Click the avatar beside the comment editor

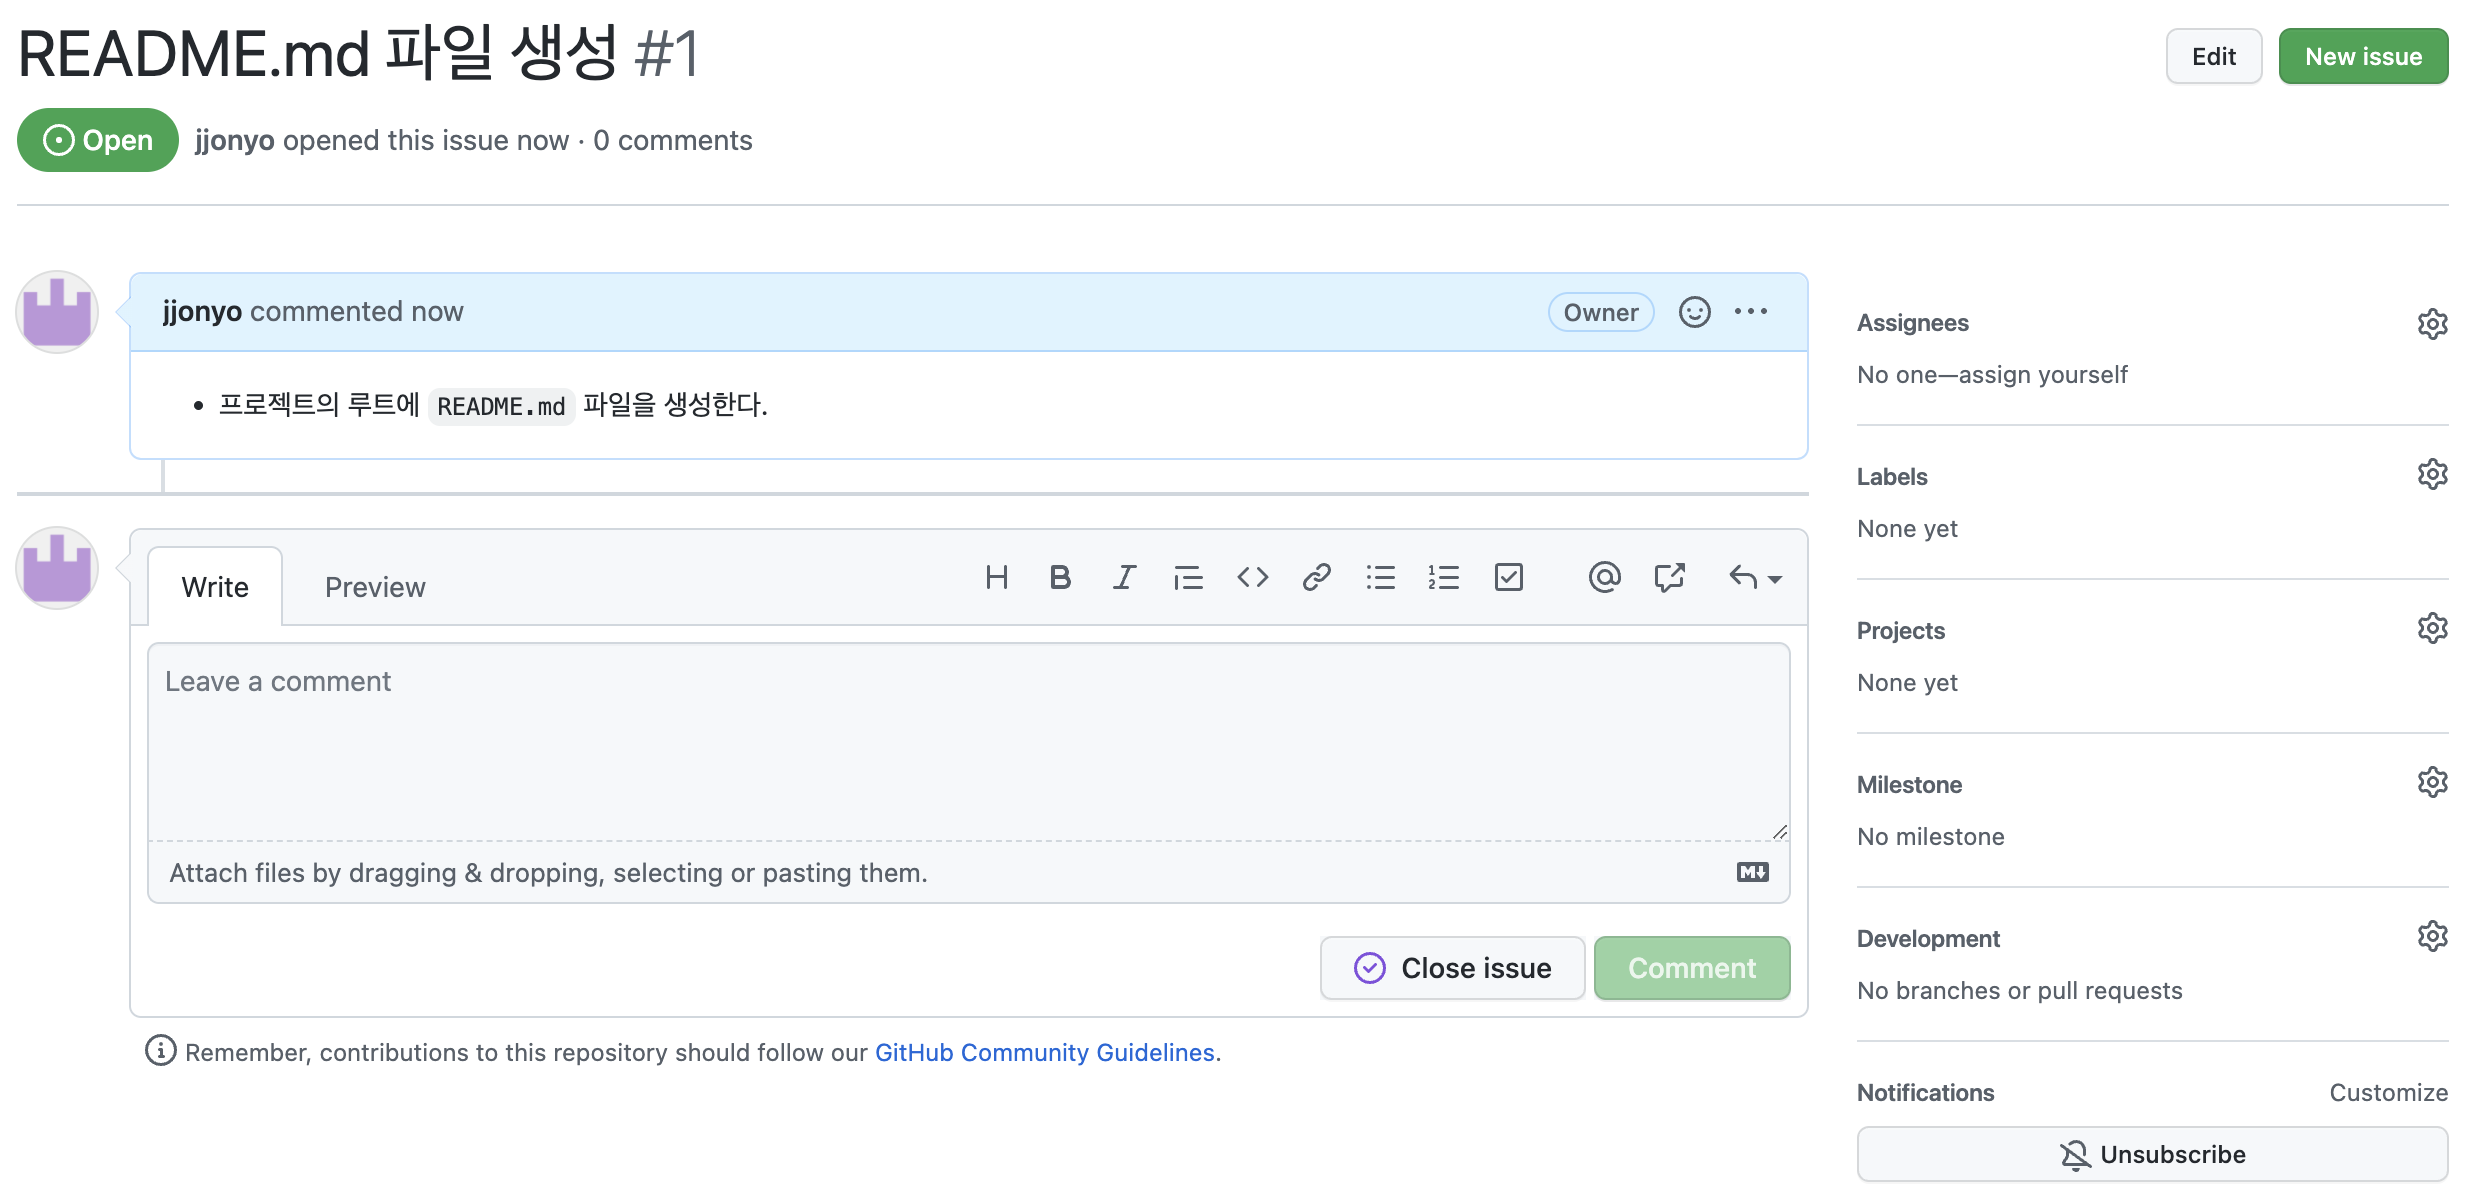tap(57, 568)
